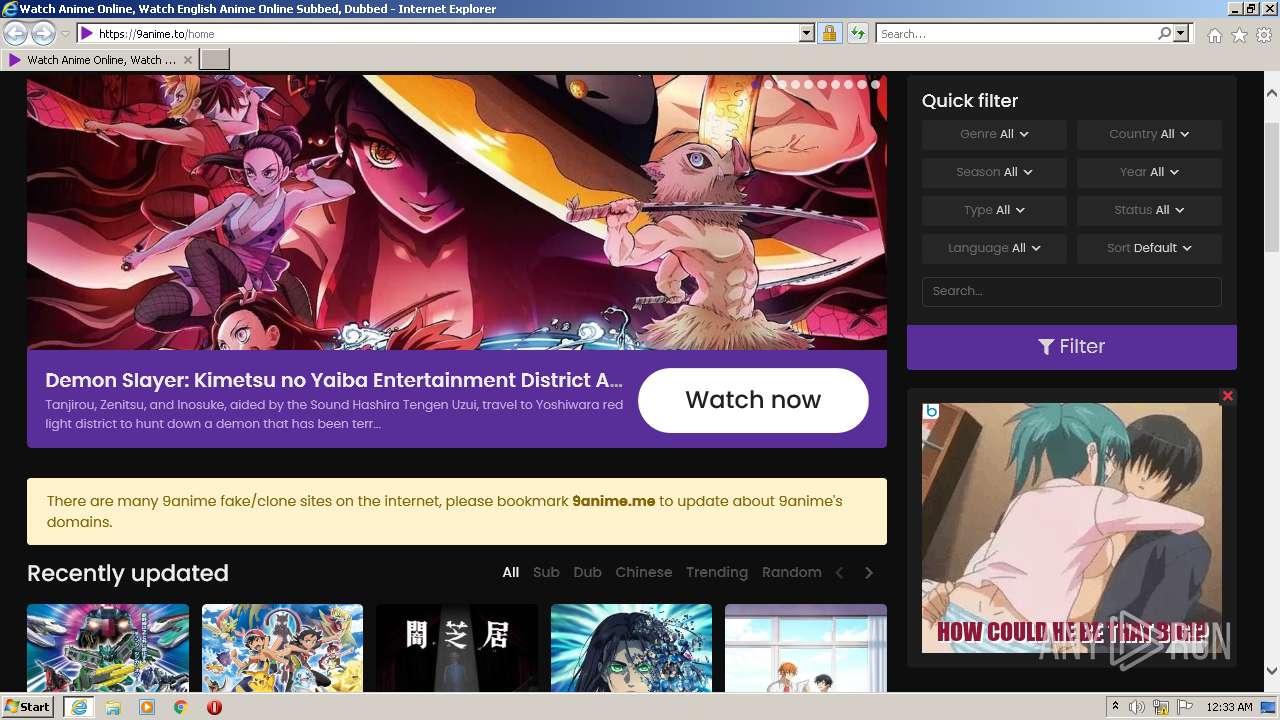
Task: Show previous Recently updated page arrow
Action: [x=840, y=573]
